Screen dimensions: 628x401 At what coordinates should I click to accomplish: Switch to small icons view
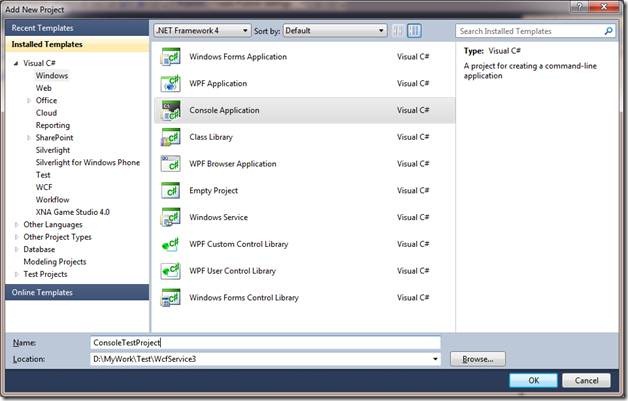(399, 32)
